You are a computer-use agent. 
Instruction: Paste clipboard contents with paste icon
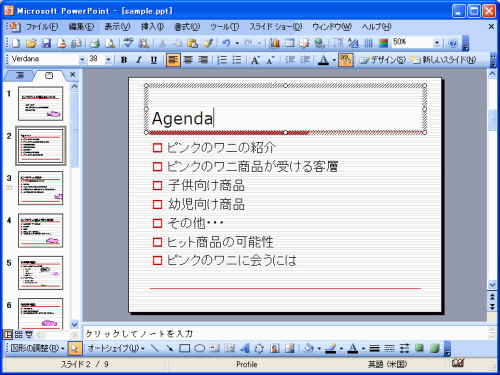(x=193, y=43)
